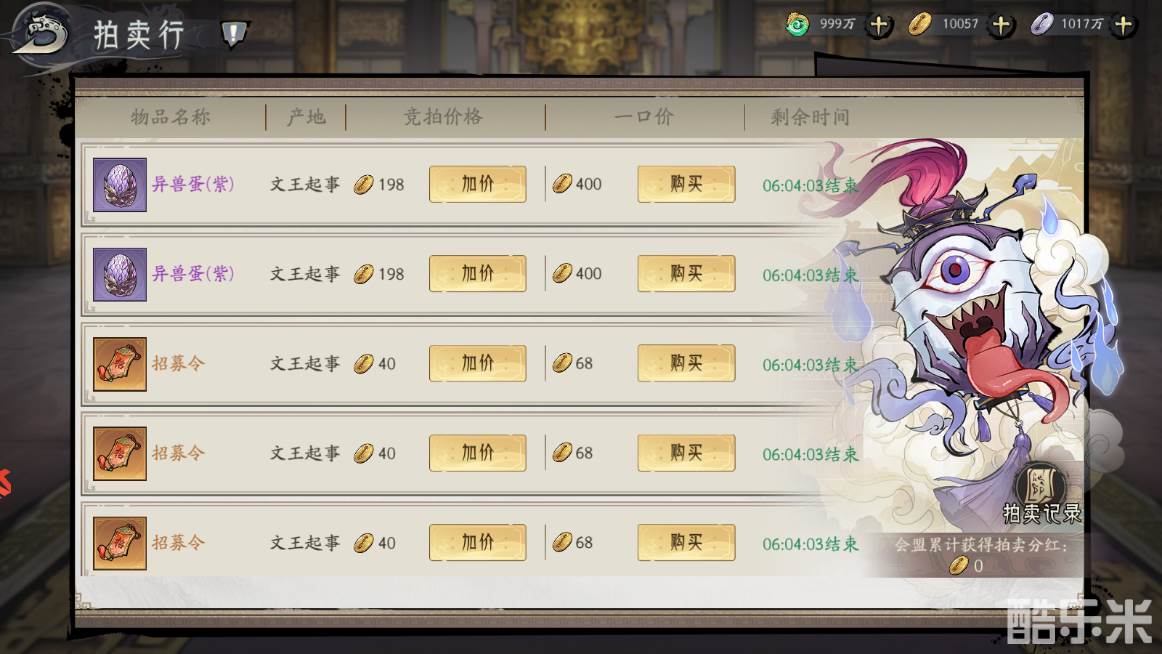Viewport: 1162px width, 654px height.
Task: Open the exclamation info shield icon
Action: click(234, 33)
